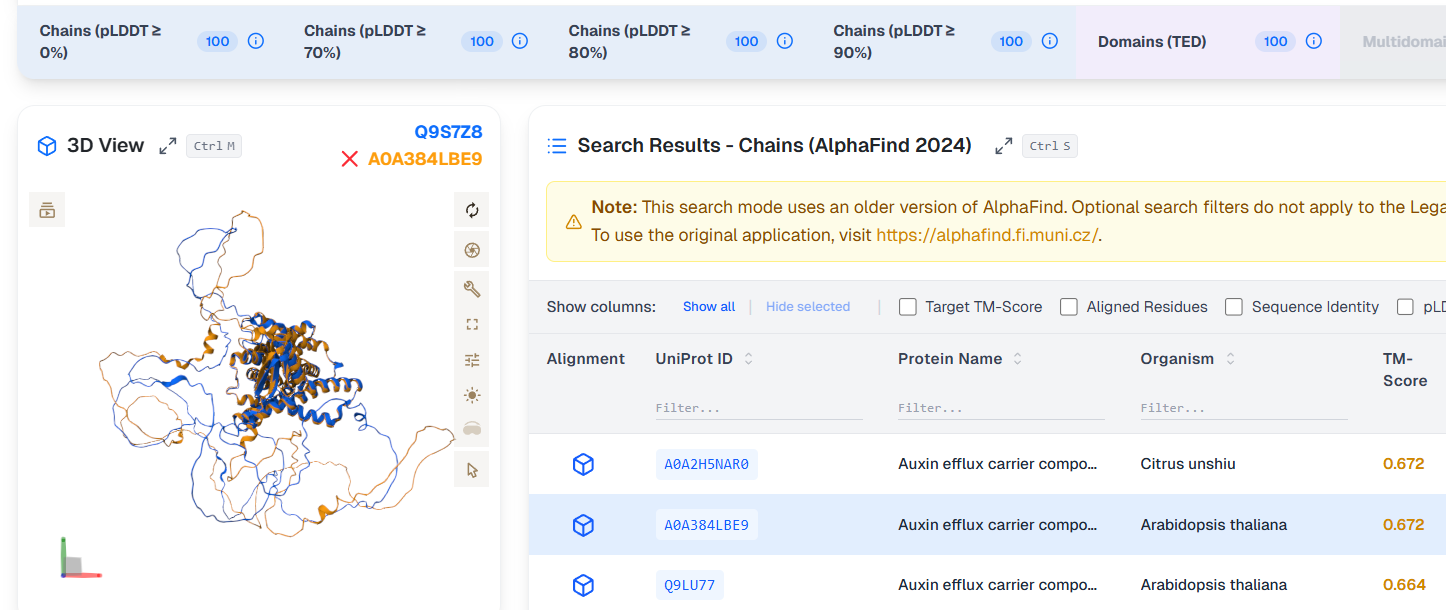This screenshot has height=610, width=1446.
Task: Click the Citrus unshiu organism cell
Action: coord(1190,464)
